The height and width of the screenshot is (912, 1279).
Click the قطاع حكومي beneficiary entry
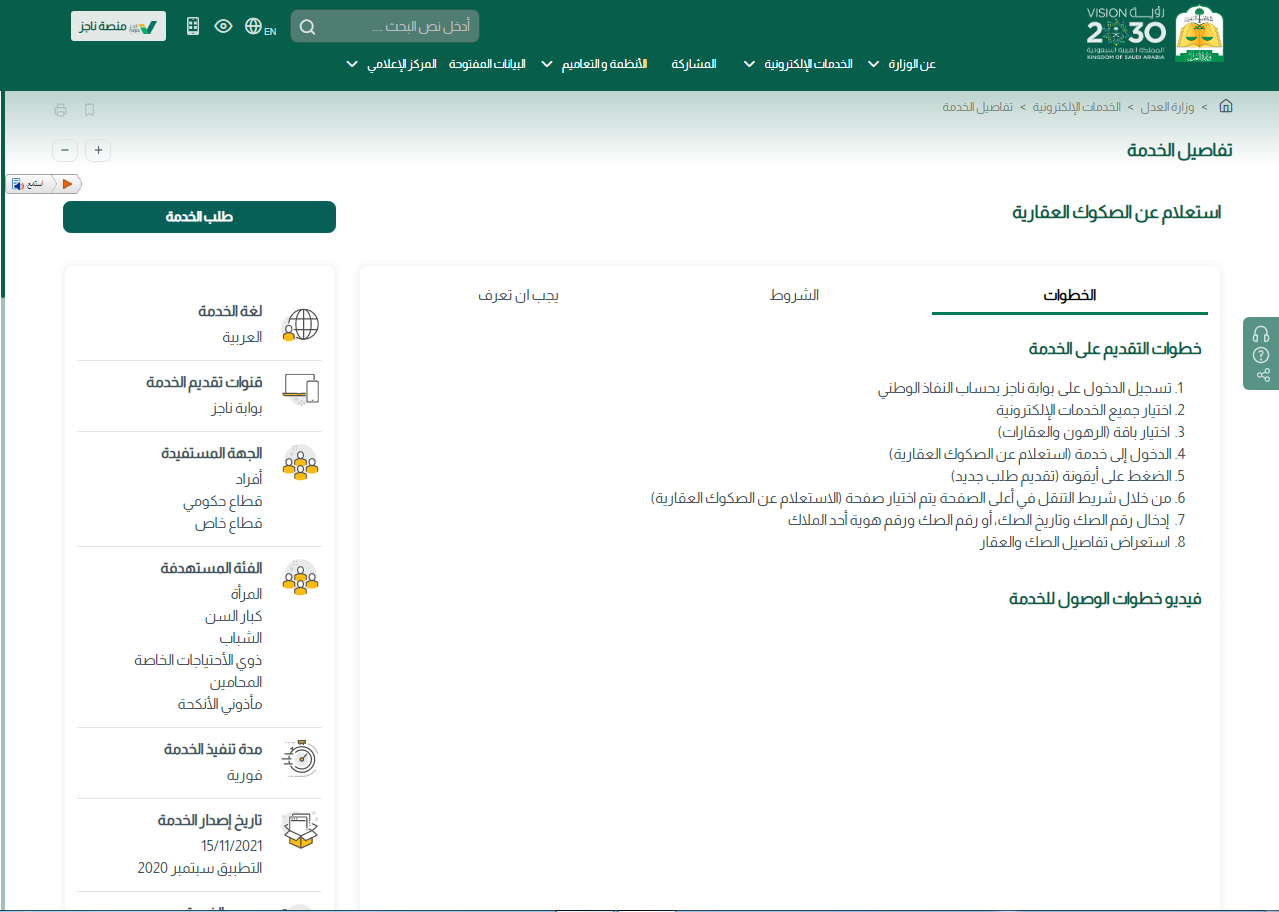click(223, 501)
